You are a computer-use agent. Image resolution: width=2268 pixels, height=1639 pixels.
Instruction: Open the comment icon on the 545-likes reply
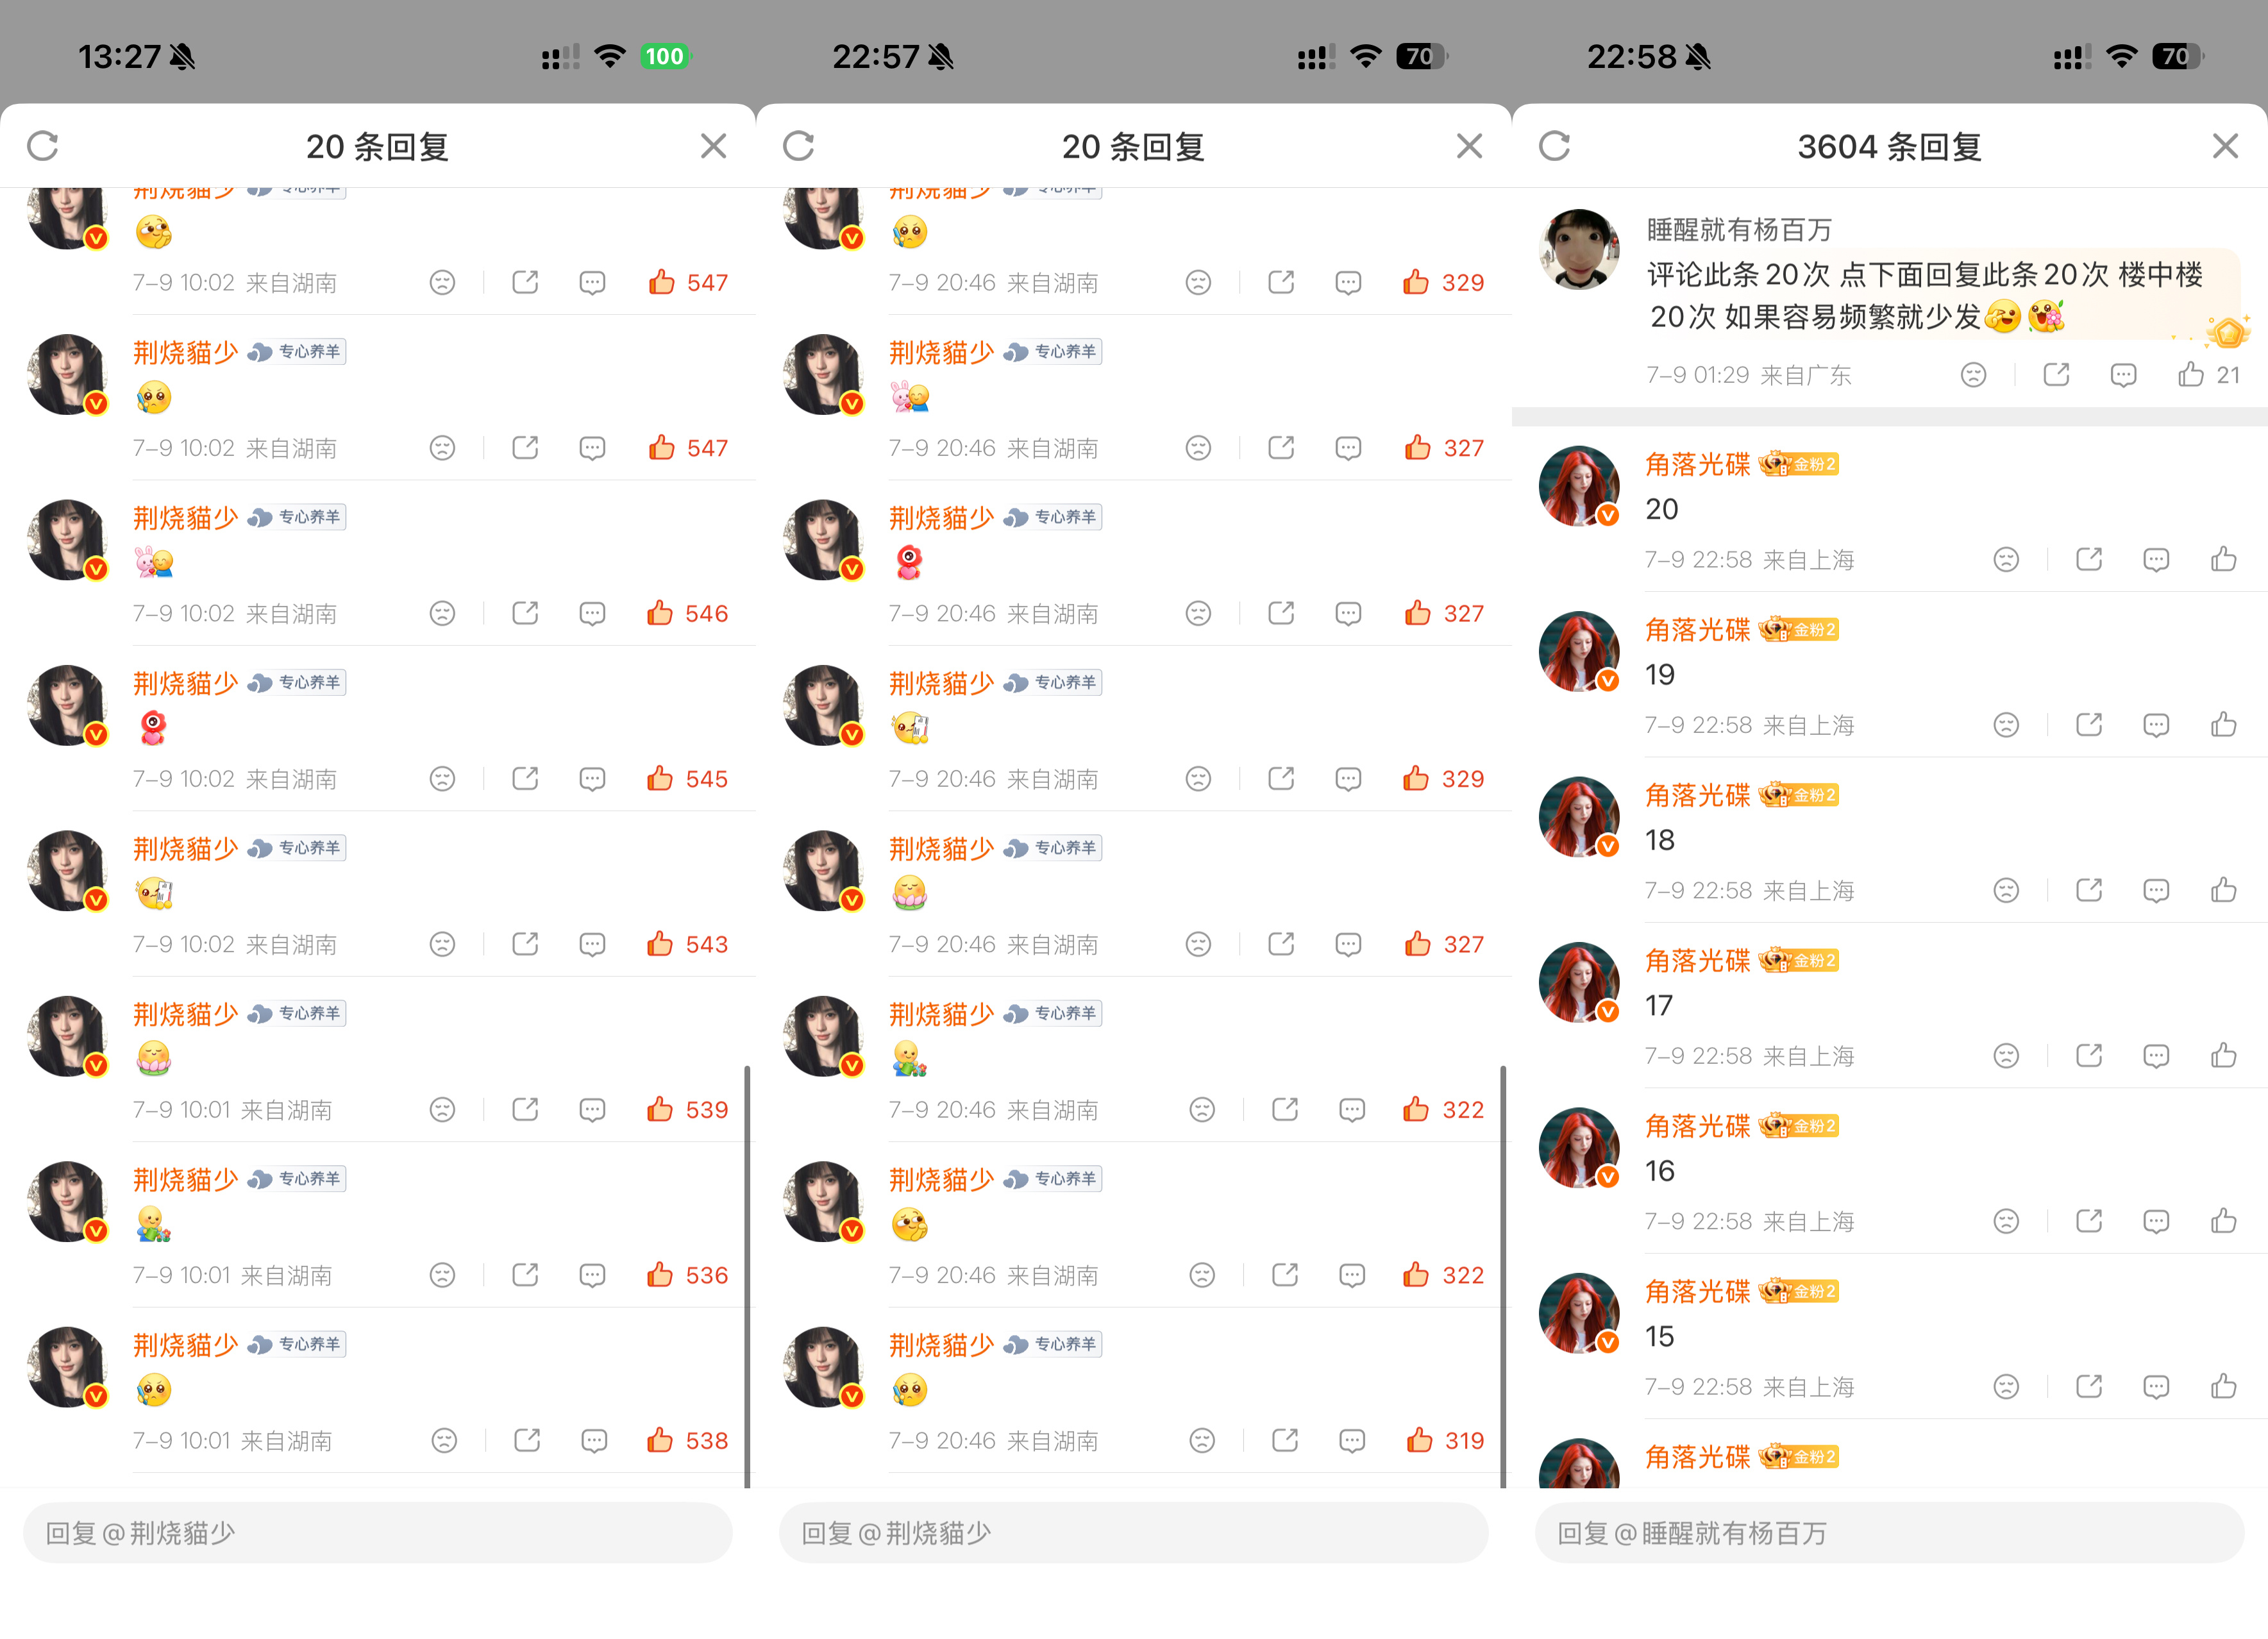click(x=592, y=779)
